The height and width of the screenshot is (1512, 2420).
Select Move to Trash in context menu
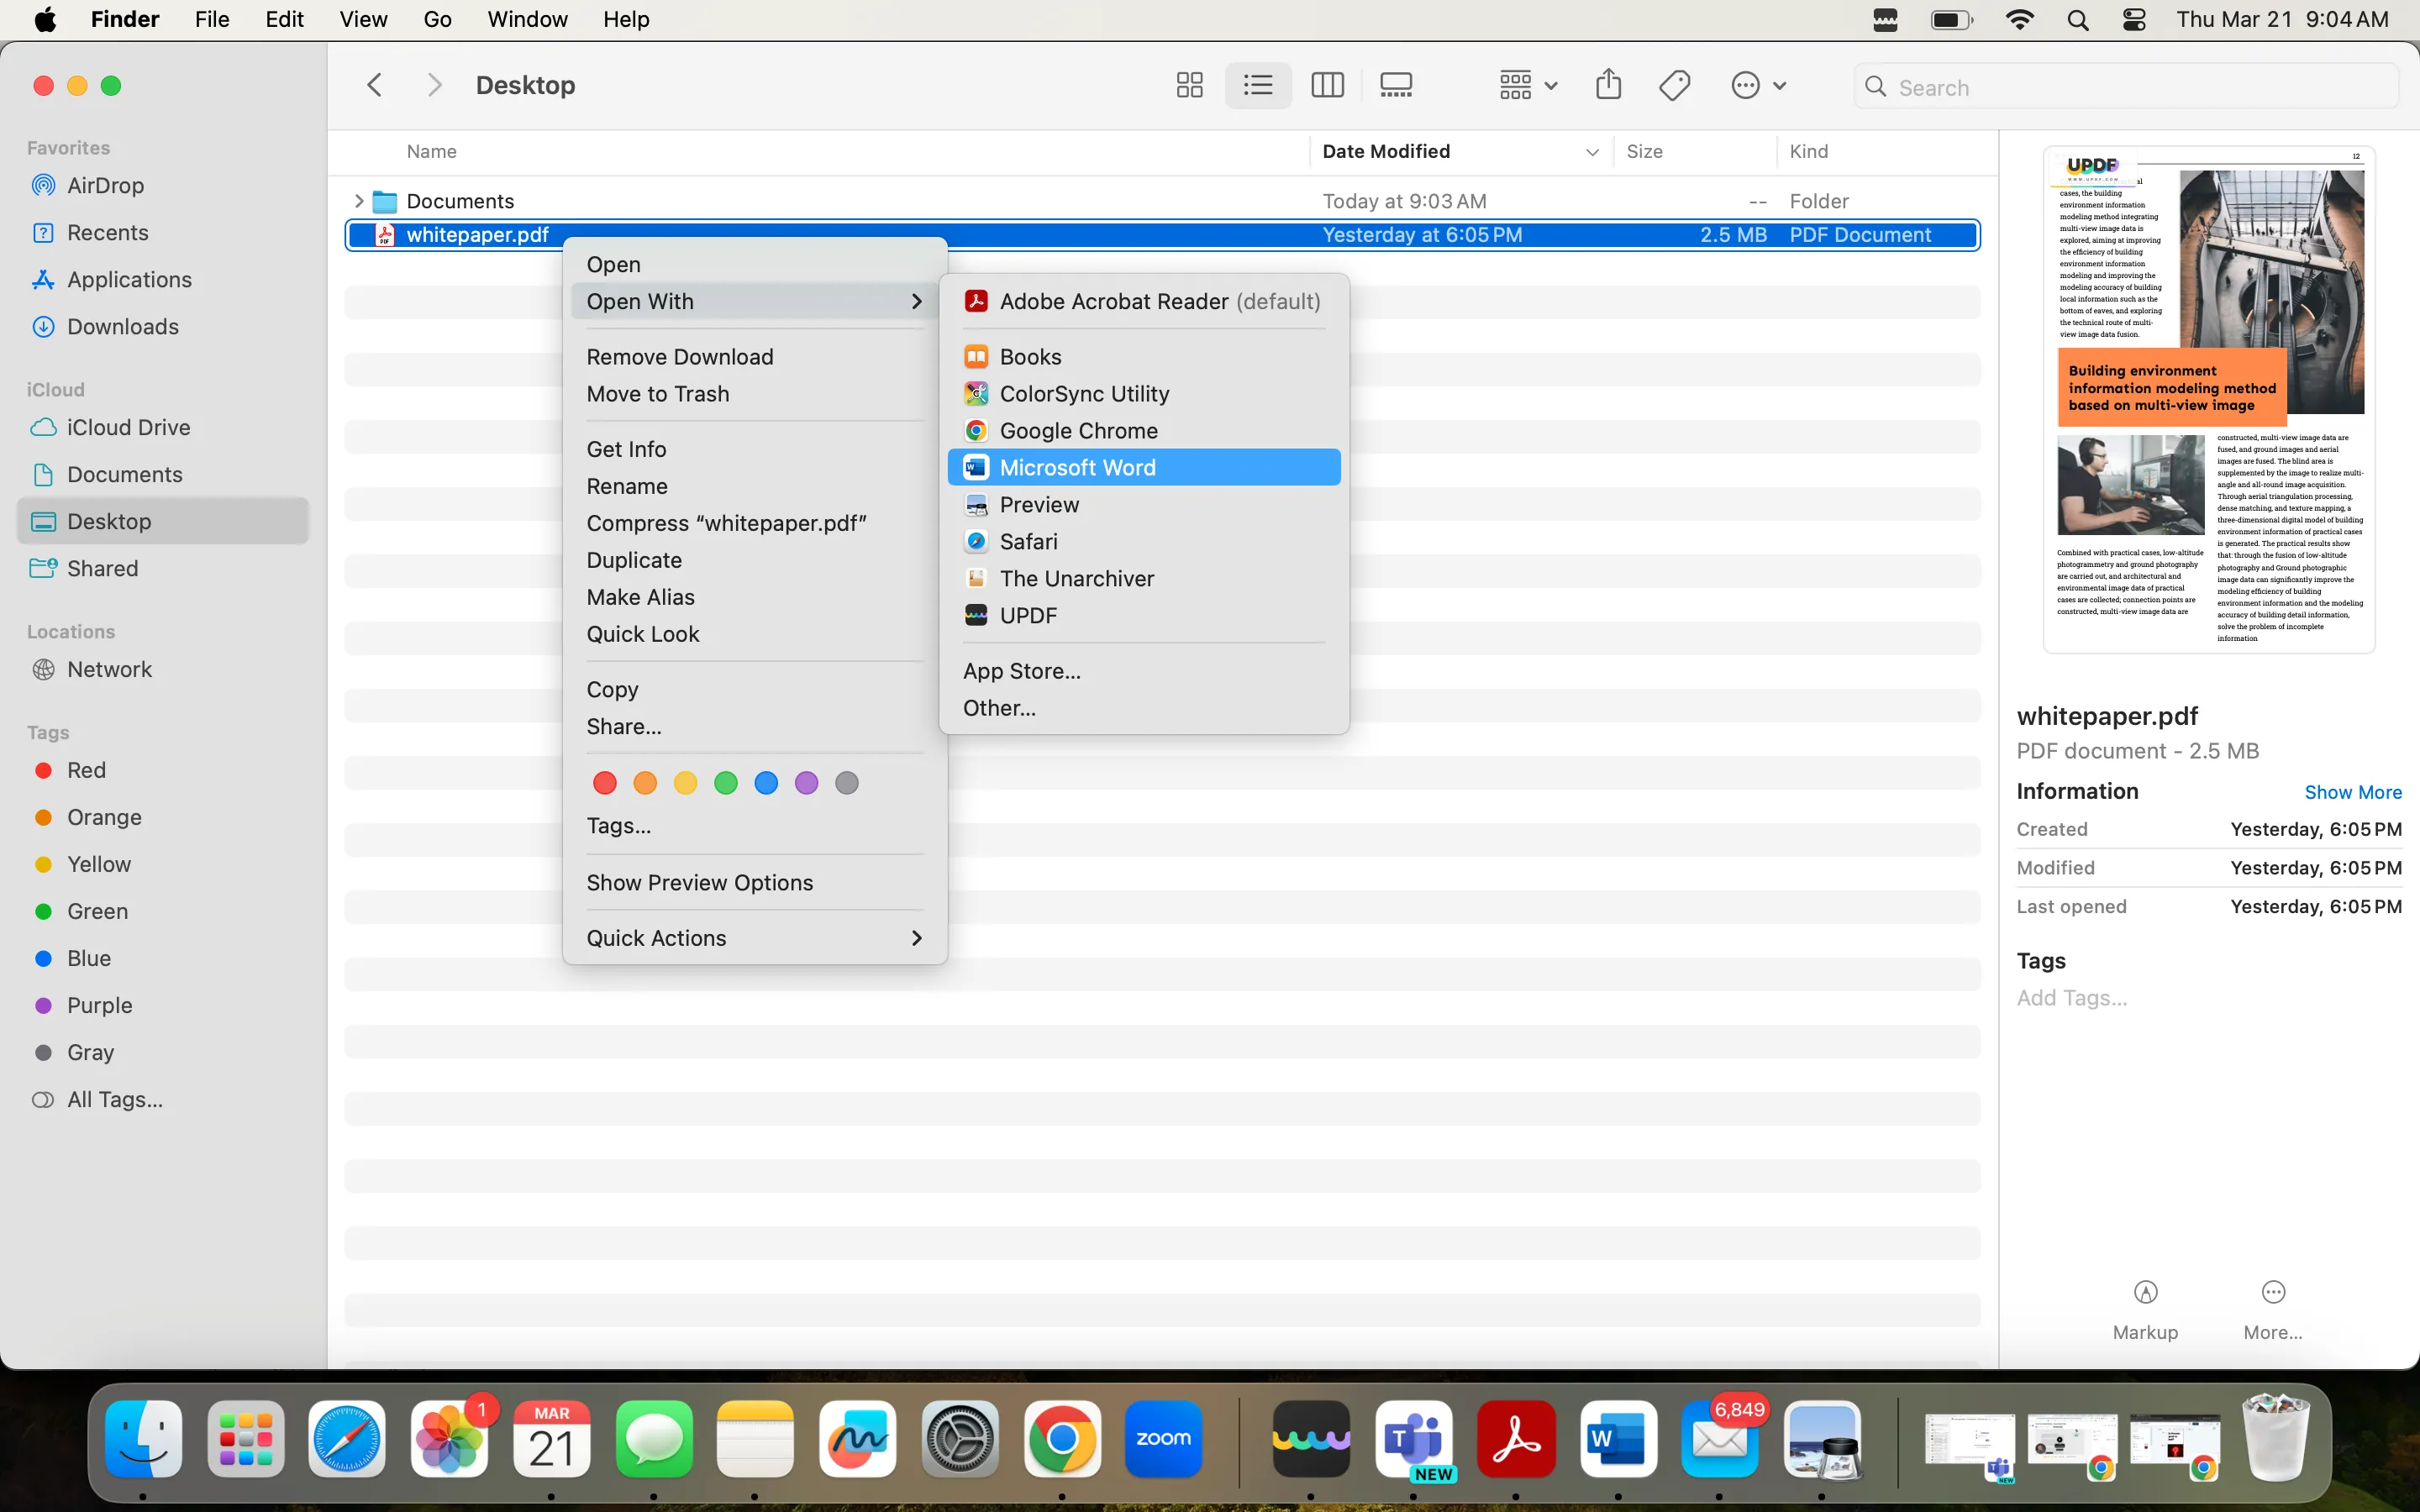coord(658,394)
